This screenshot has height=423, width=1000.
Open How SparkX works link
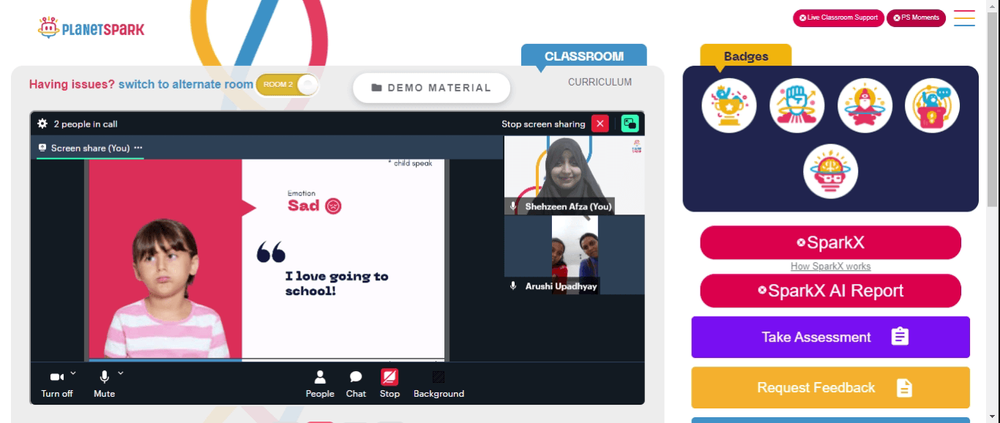click(830, 266)
